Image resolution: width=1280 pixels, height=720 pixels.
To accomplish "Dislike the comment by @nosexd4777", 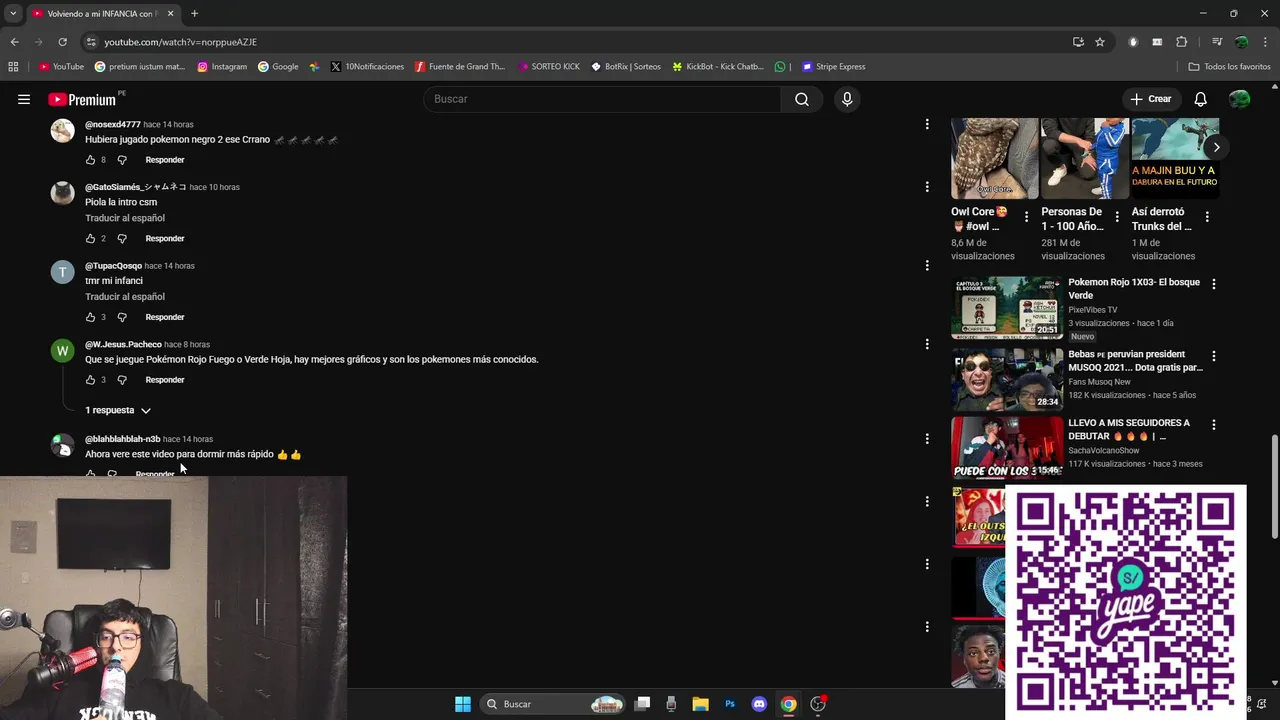I will point(122,160).
